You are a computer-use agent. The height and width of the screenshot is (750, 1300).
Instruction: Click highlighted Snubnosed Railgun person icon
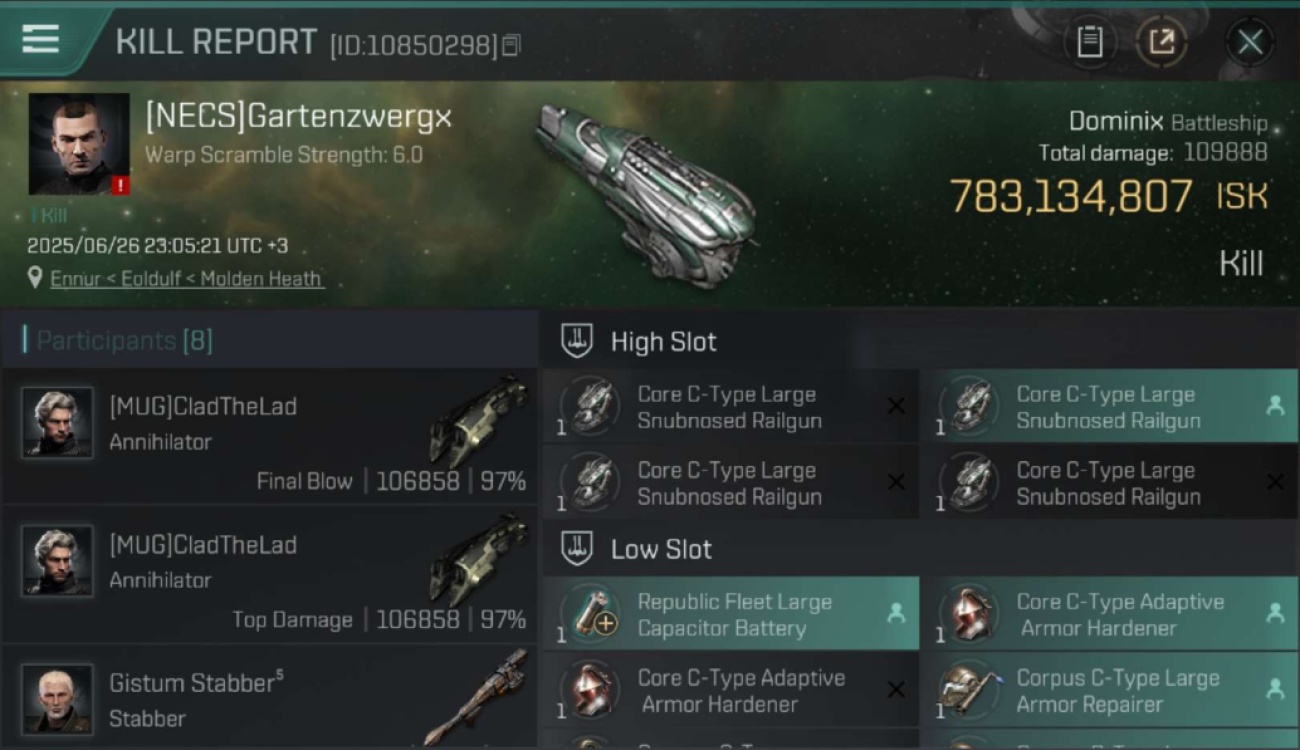[1275, 406]
